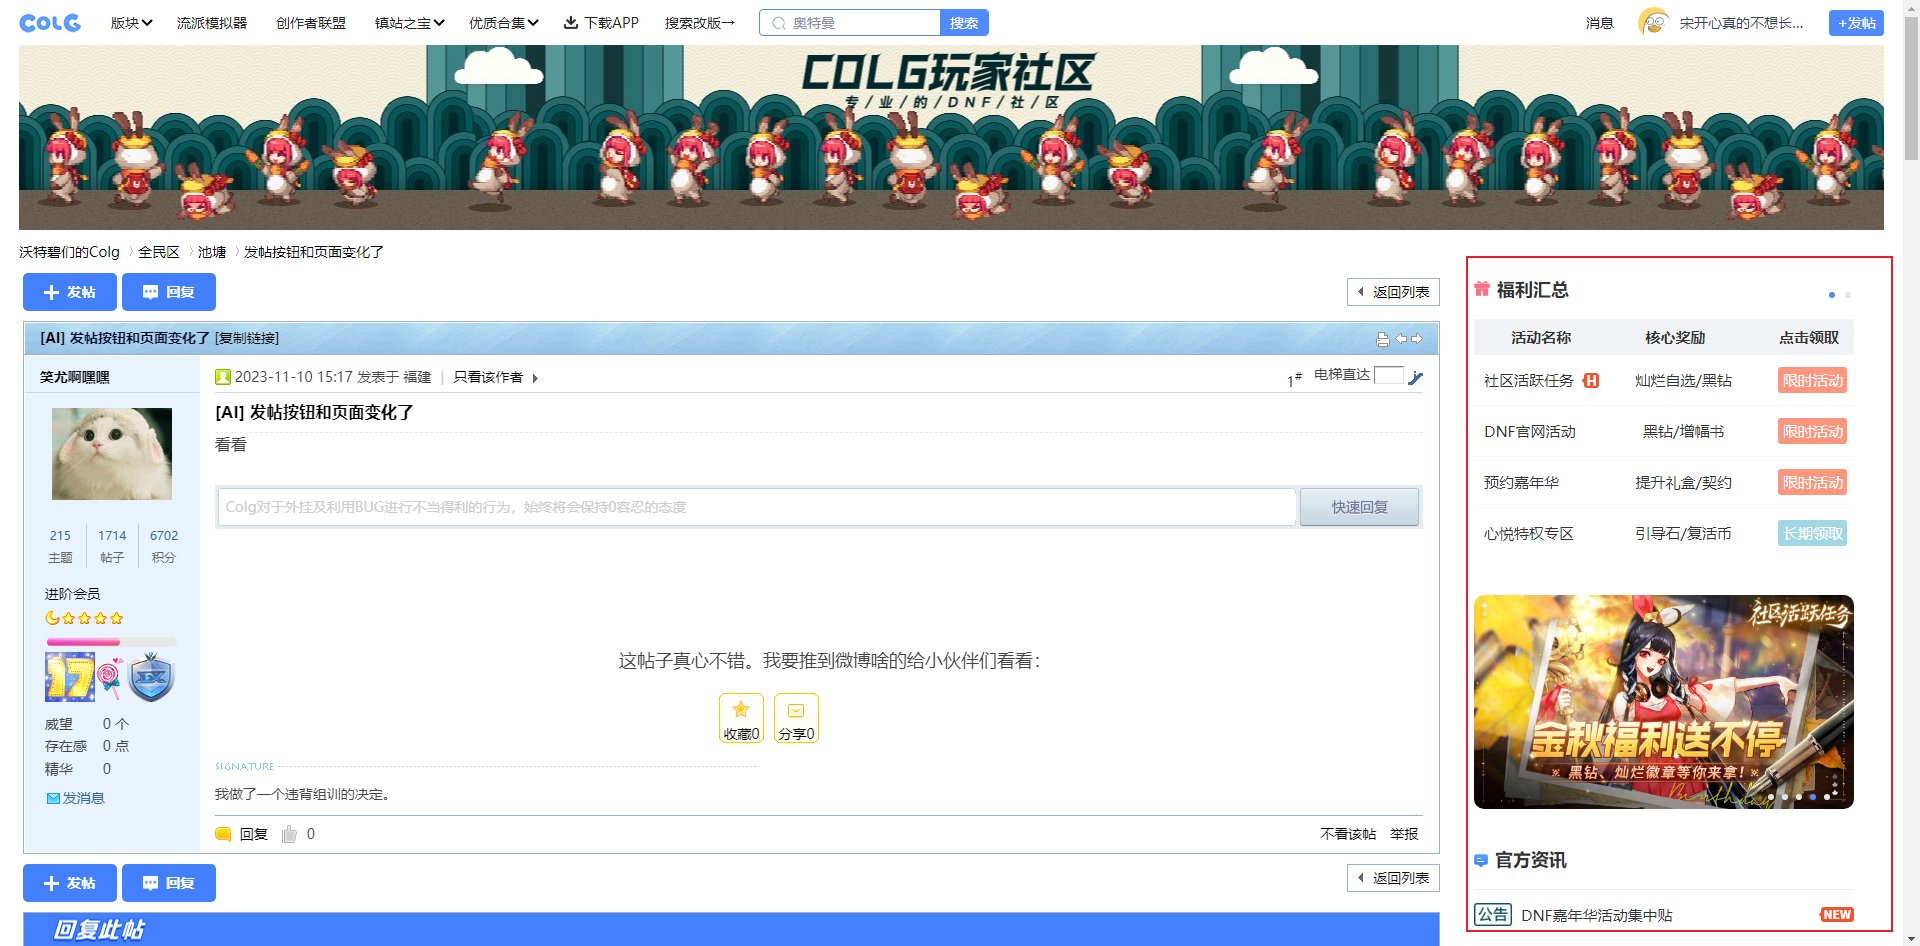Go to 池塘 breadcrumb
This screenshot has height=946, width=1920.
tap(212, 252)
